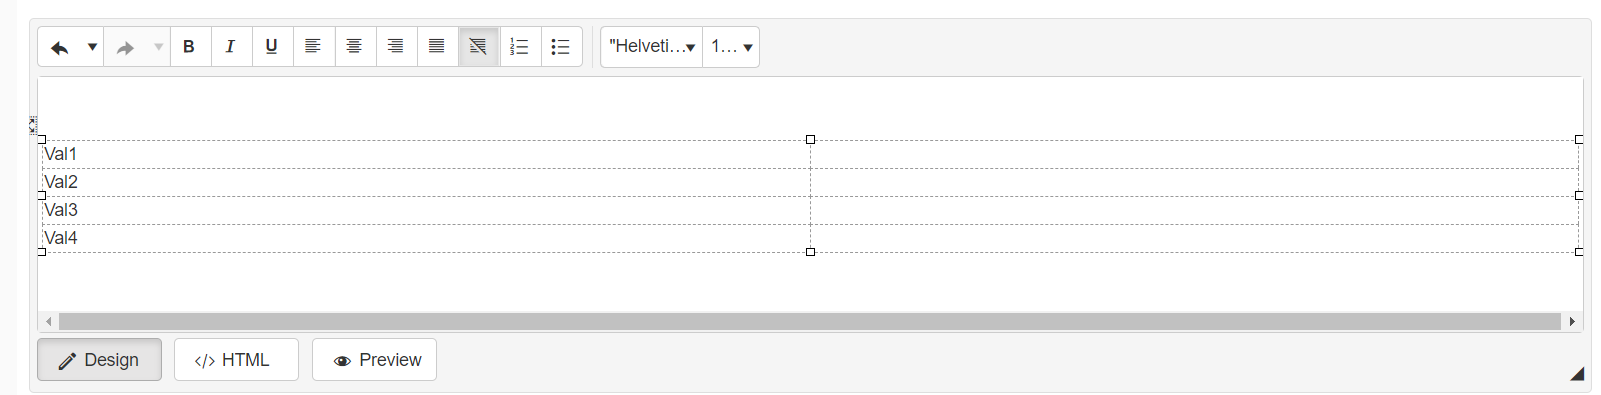Viewport: 1601px width, 395px height.
Task: Align text left
Action: (x=313, y=47)
